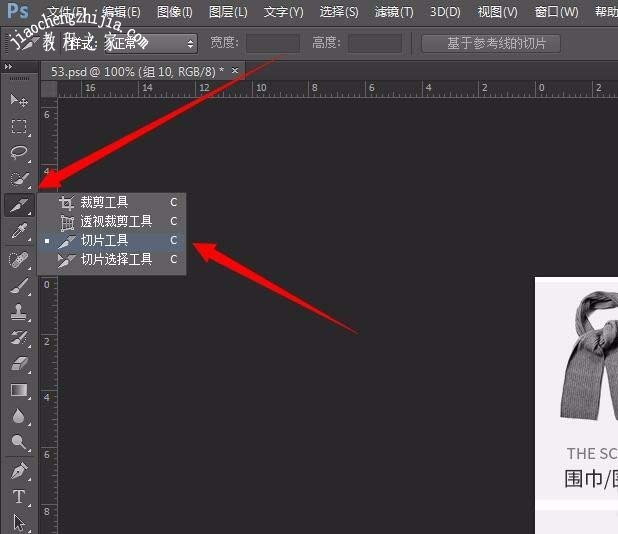Click the Slice tool in toolbar

pos(19,205)
